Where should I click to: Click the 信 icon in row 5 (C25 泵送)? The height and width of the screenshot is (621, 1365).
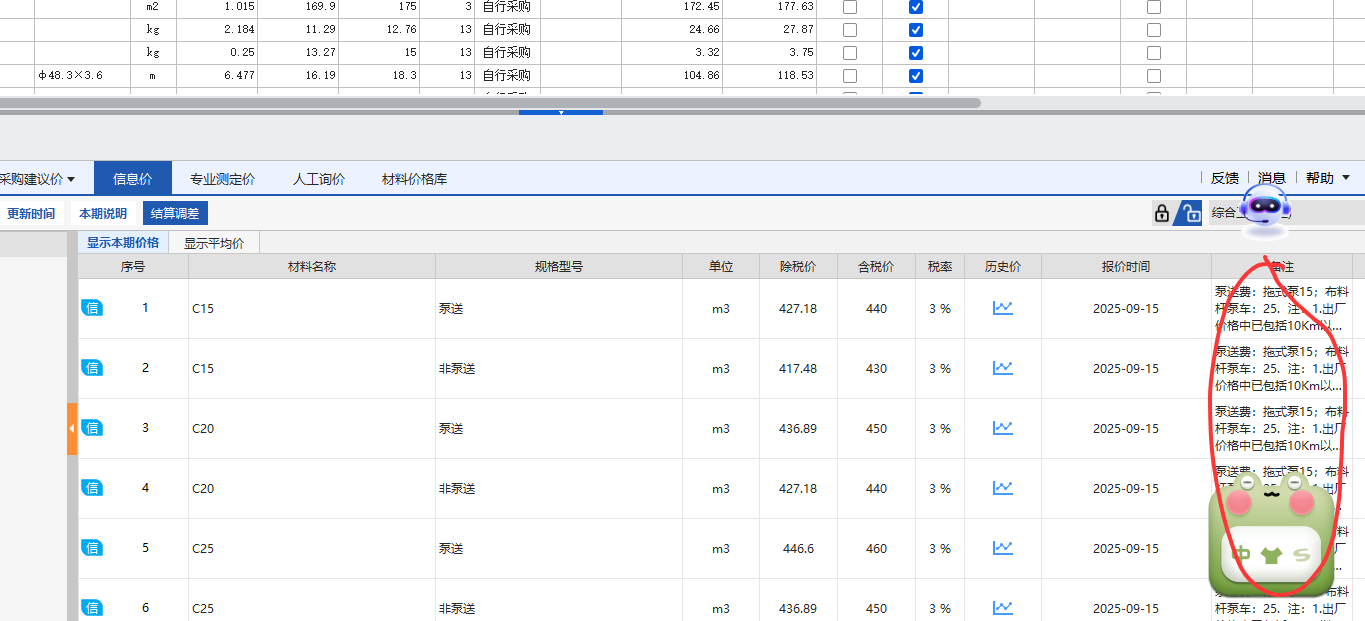coord(92,548)
